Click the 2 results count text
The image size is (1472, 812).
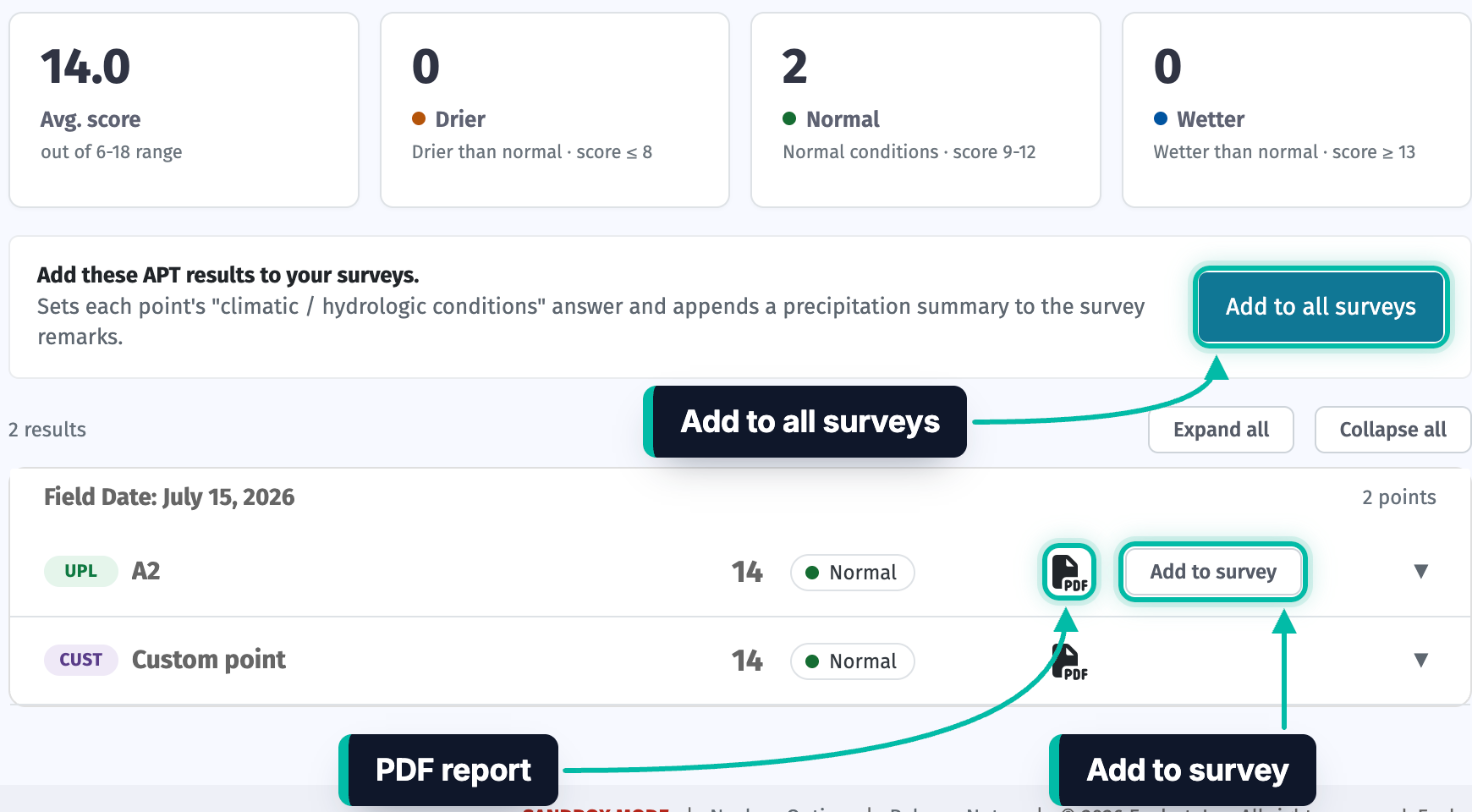point(47,430)
